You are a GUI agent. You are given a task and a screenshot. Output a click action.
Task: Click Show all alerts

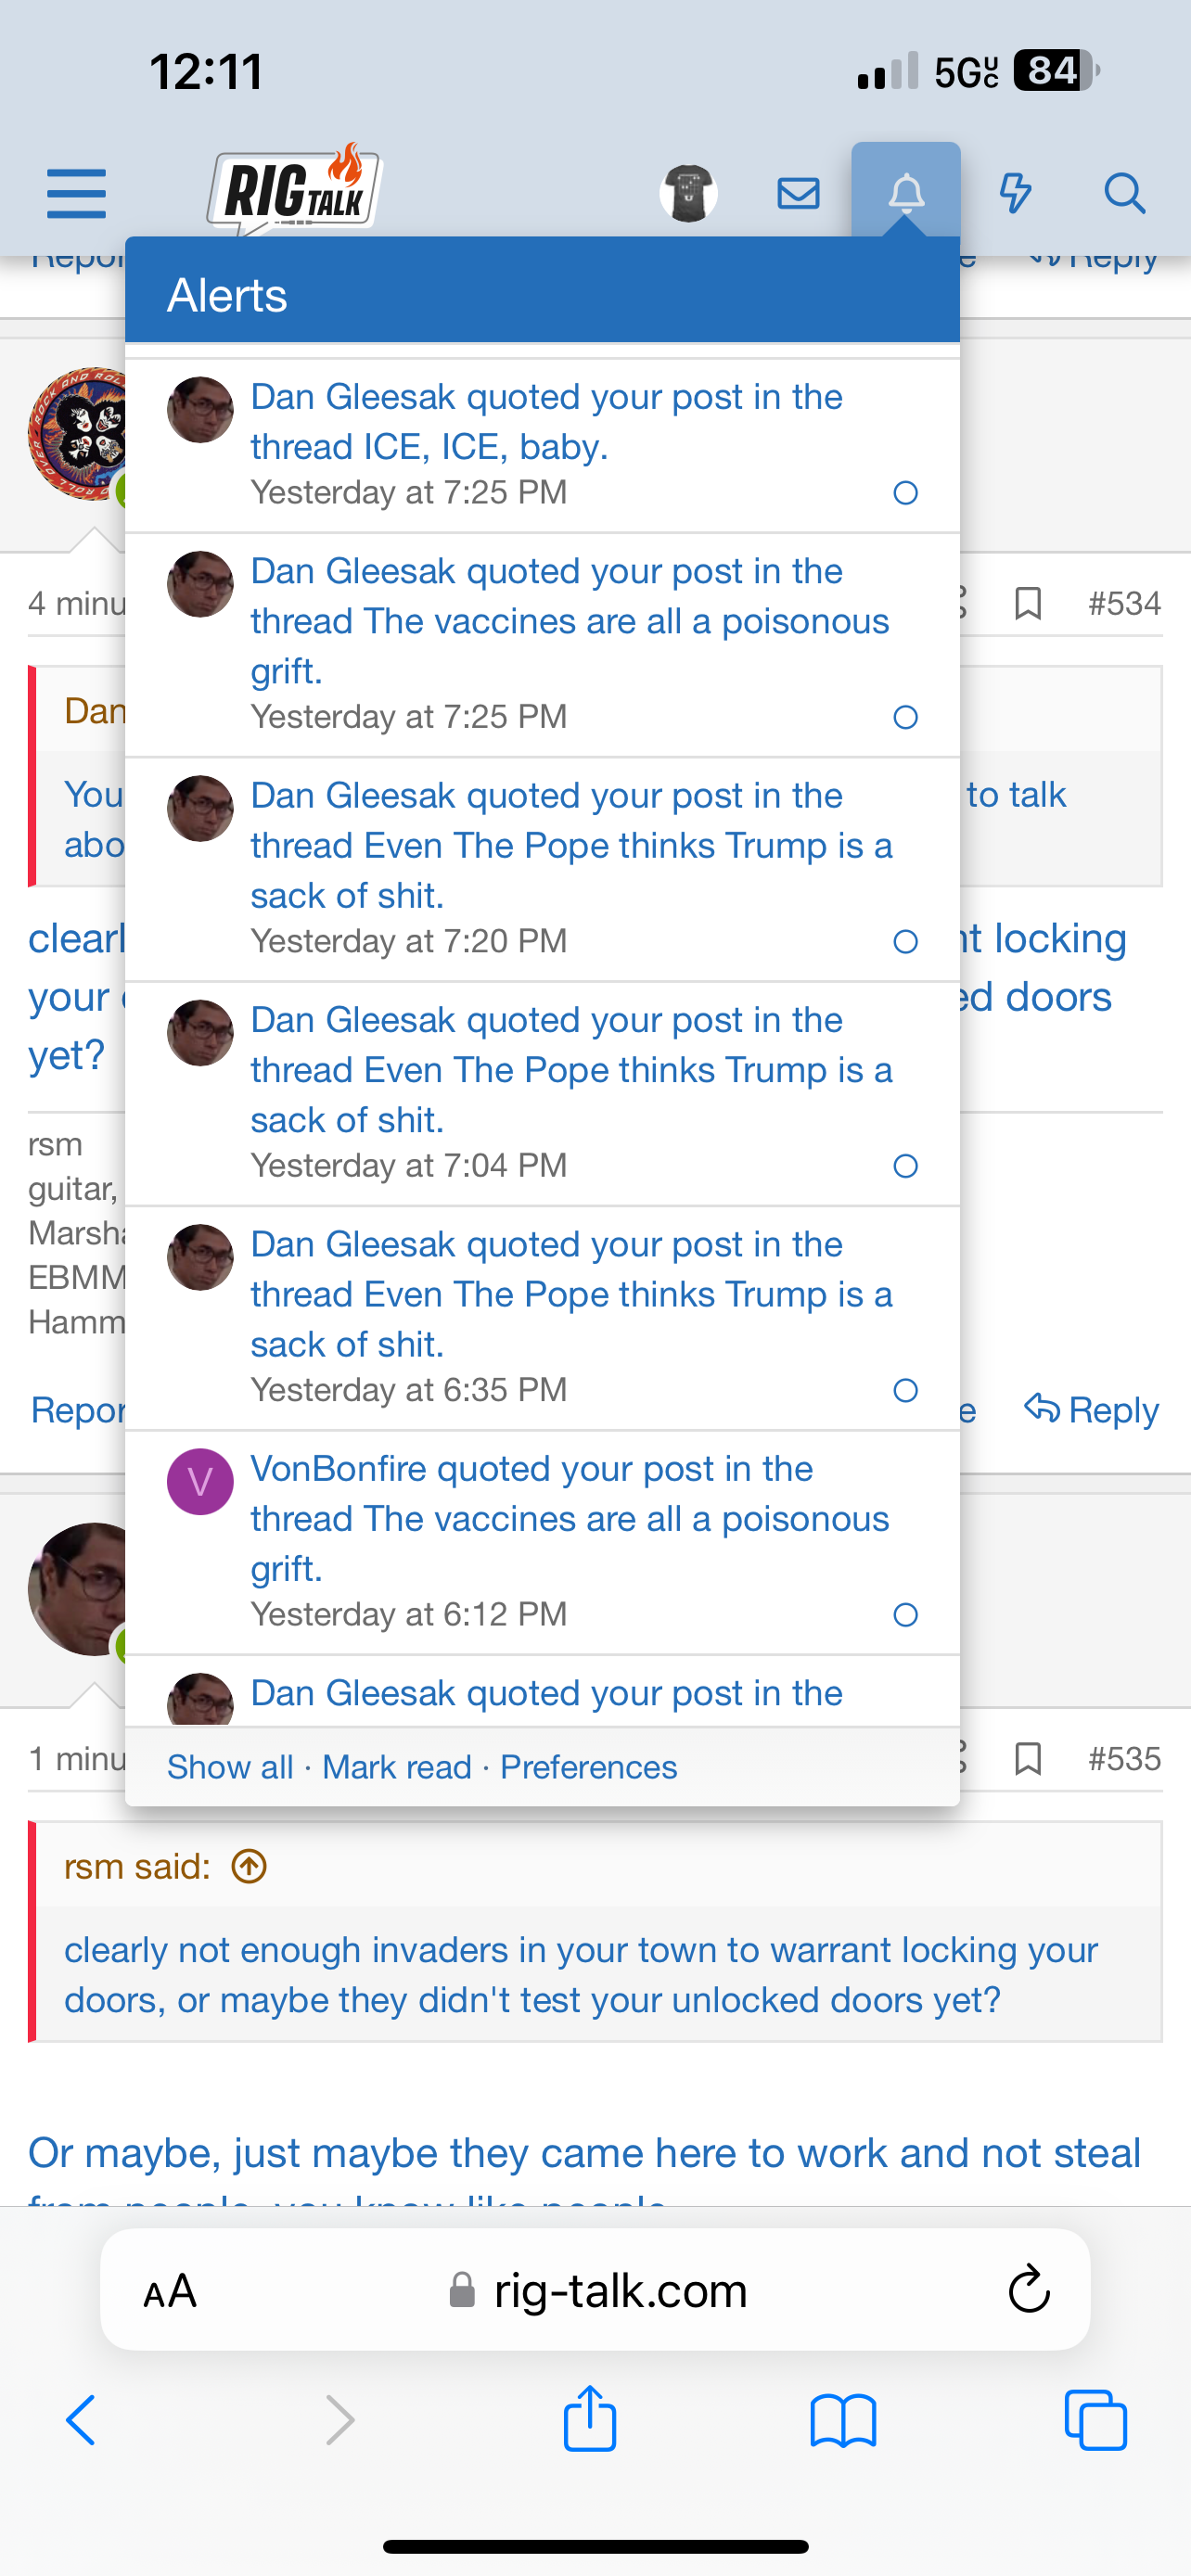[x=230, y=1768]
